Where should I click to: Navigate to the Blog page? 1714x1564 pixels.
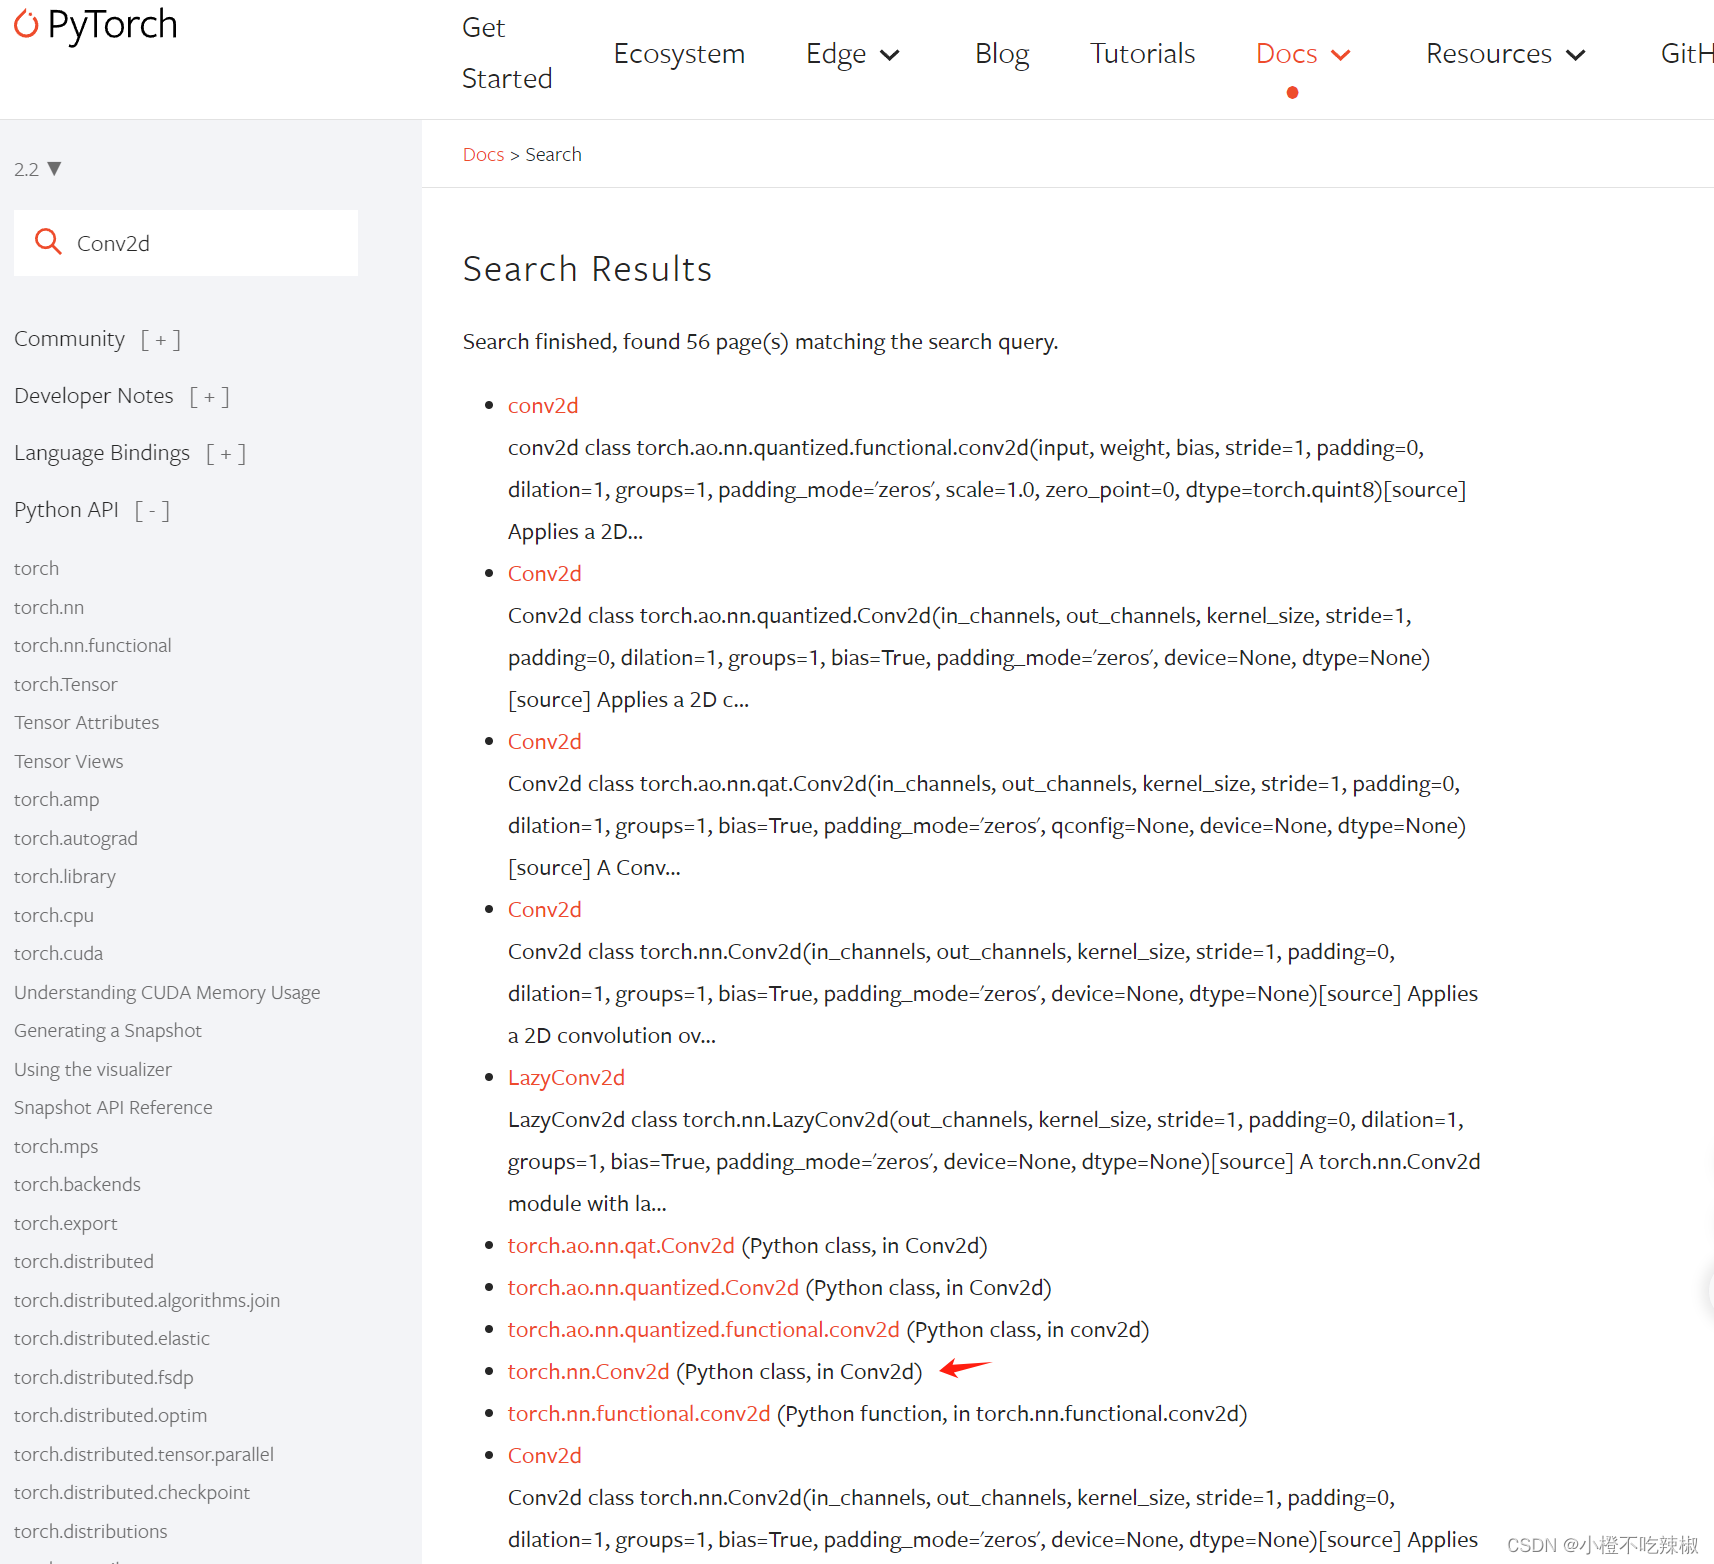[x=1001, y=53]
